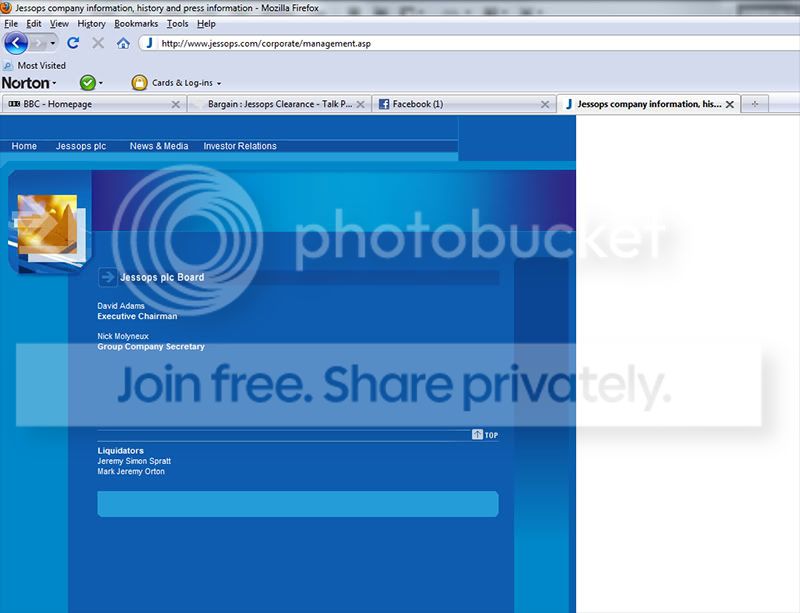
Task: Click the Cards & Log-ins padlock icon
Action: point(139,83)
